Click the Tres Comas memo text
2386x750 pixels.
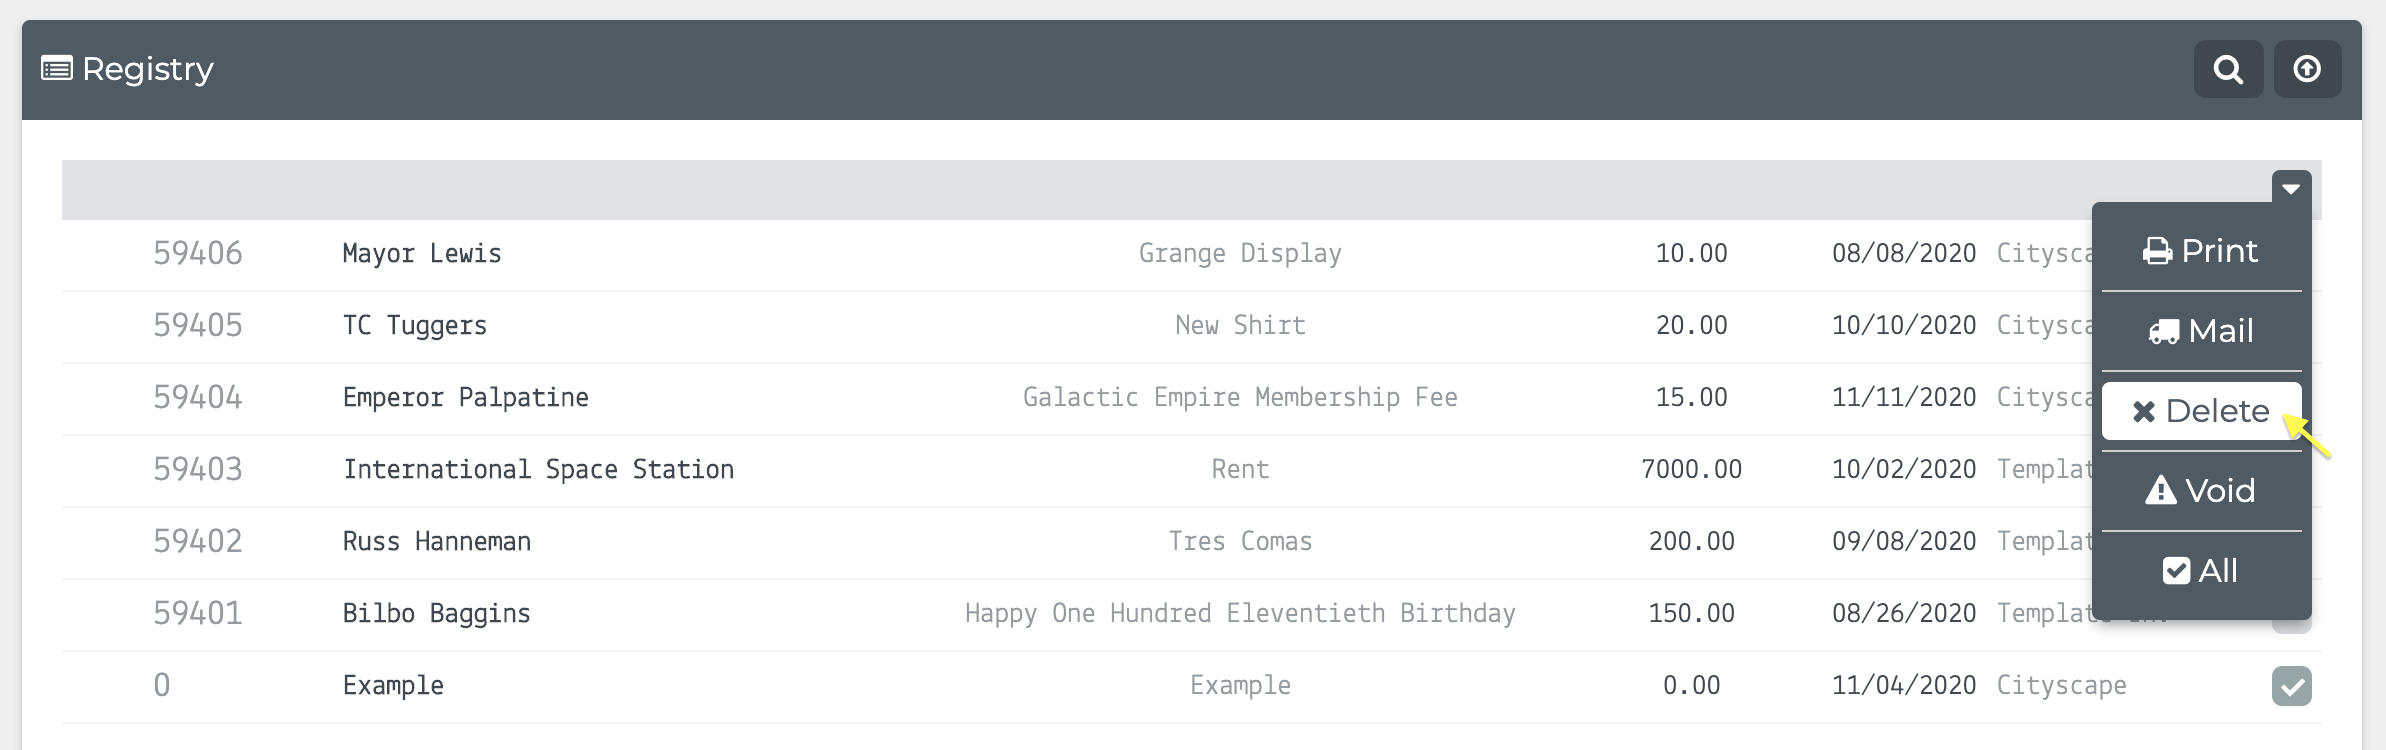click(x=1240, y=542)
